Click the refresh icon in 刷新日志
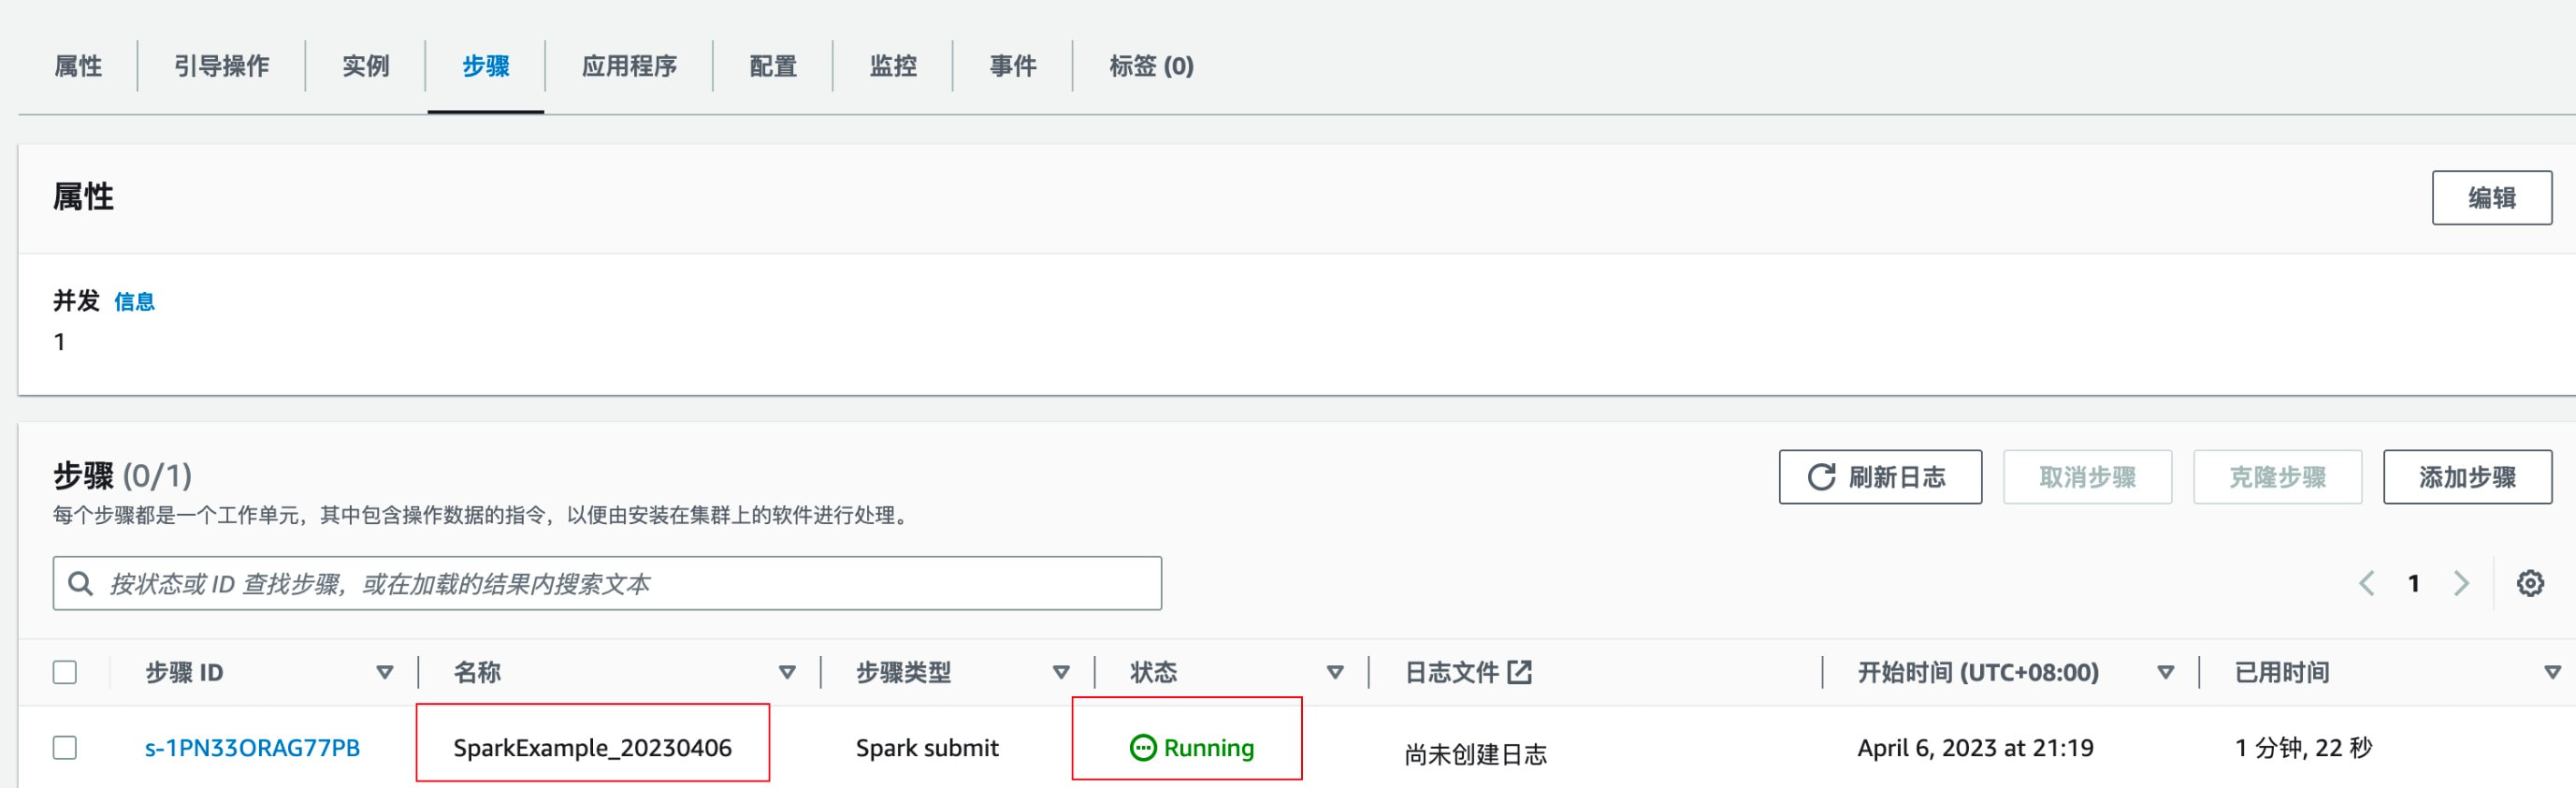 [1821, 477]
